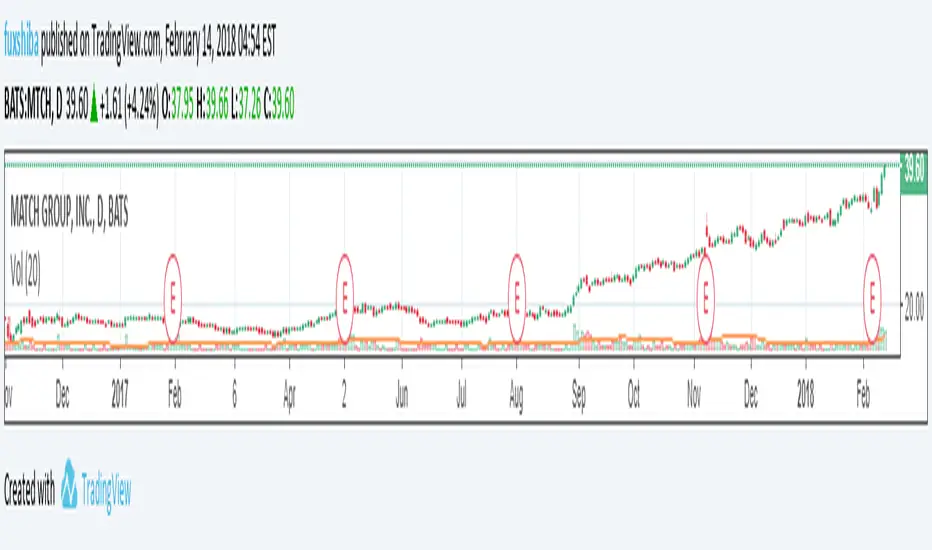Select the Vol (20) indicator legend
Viewport: 932px width, 550px height.
[25, 273]
